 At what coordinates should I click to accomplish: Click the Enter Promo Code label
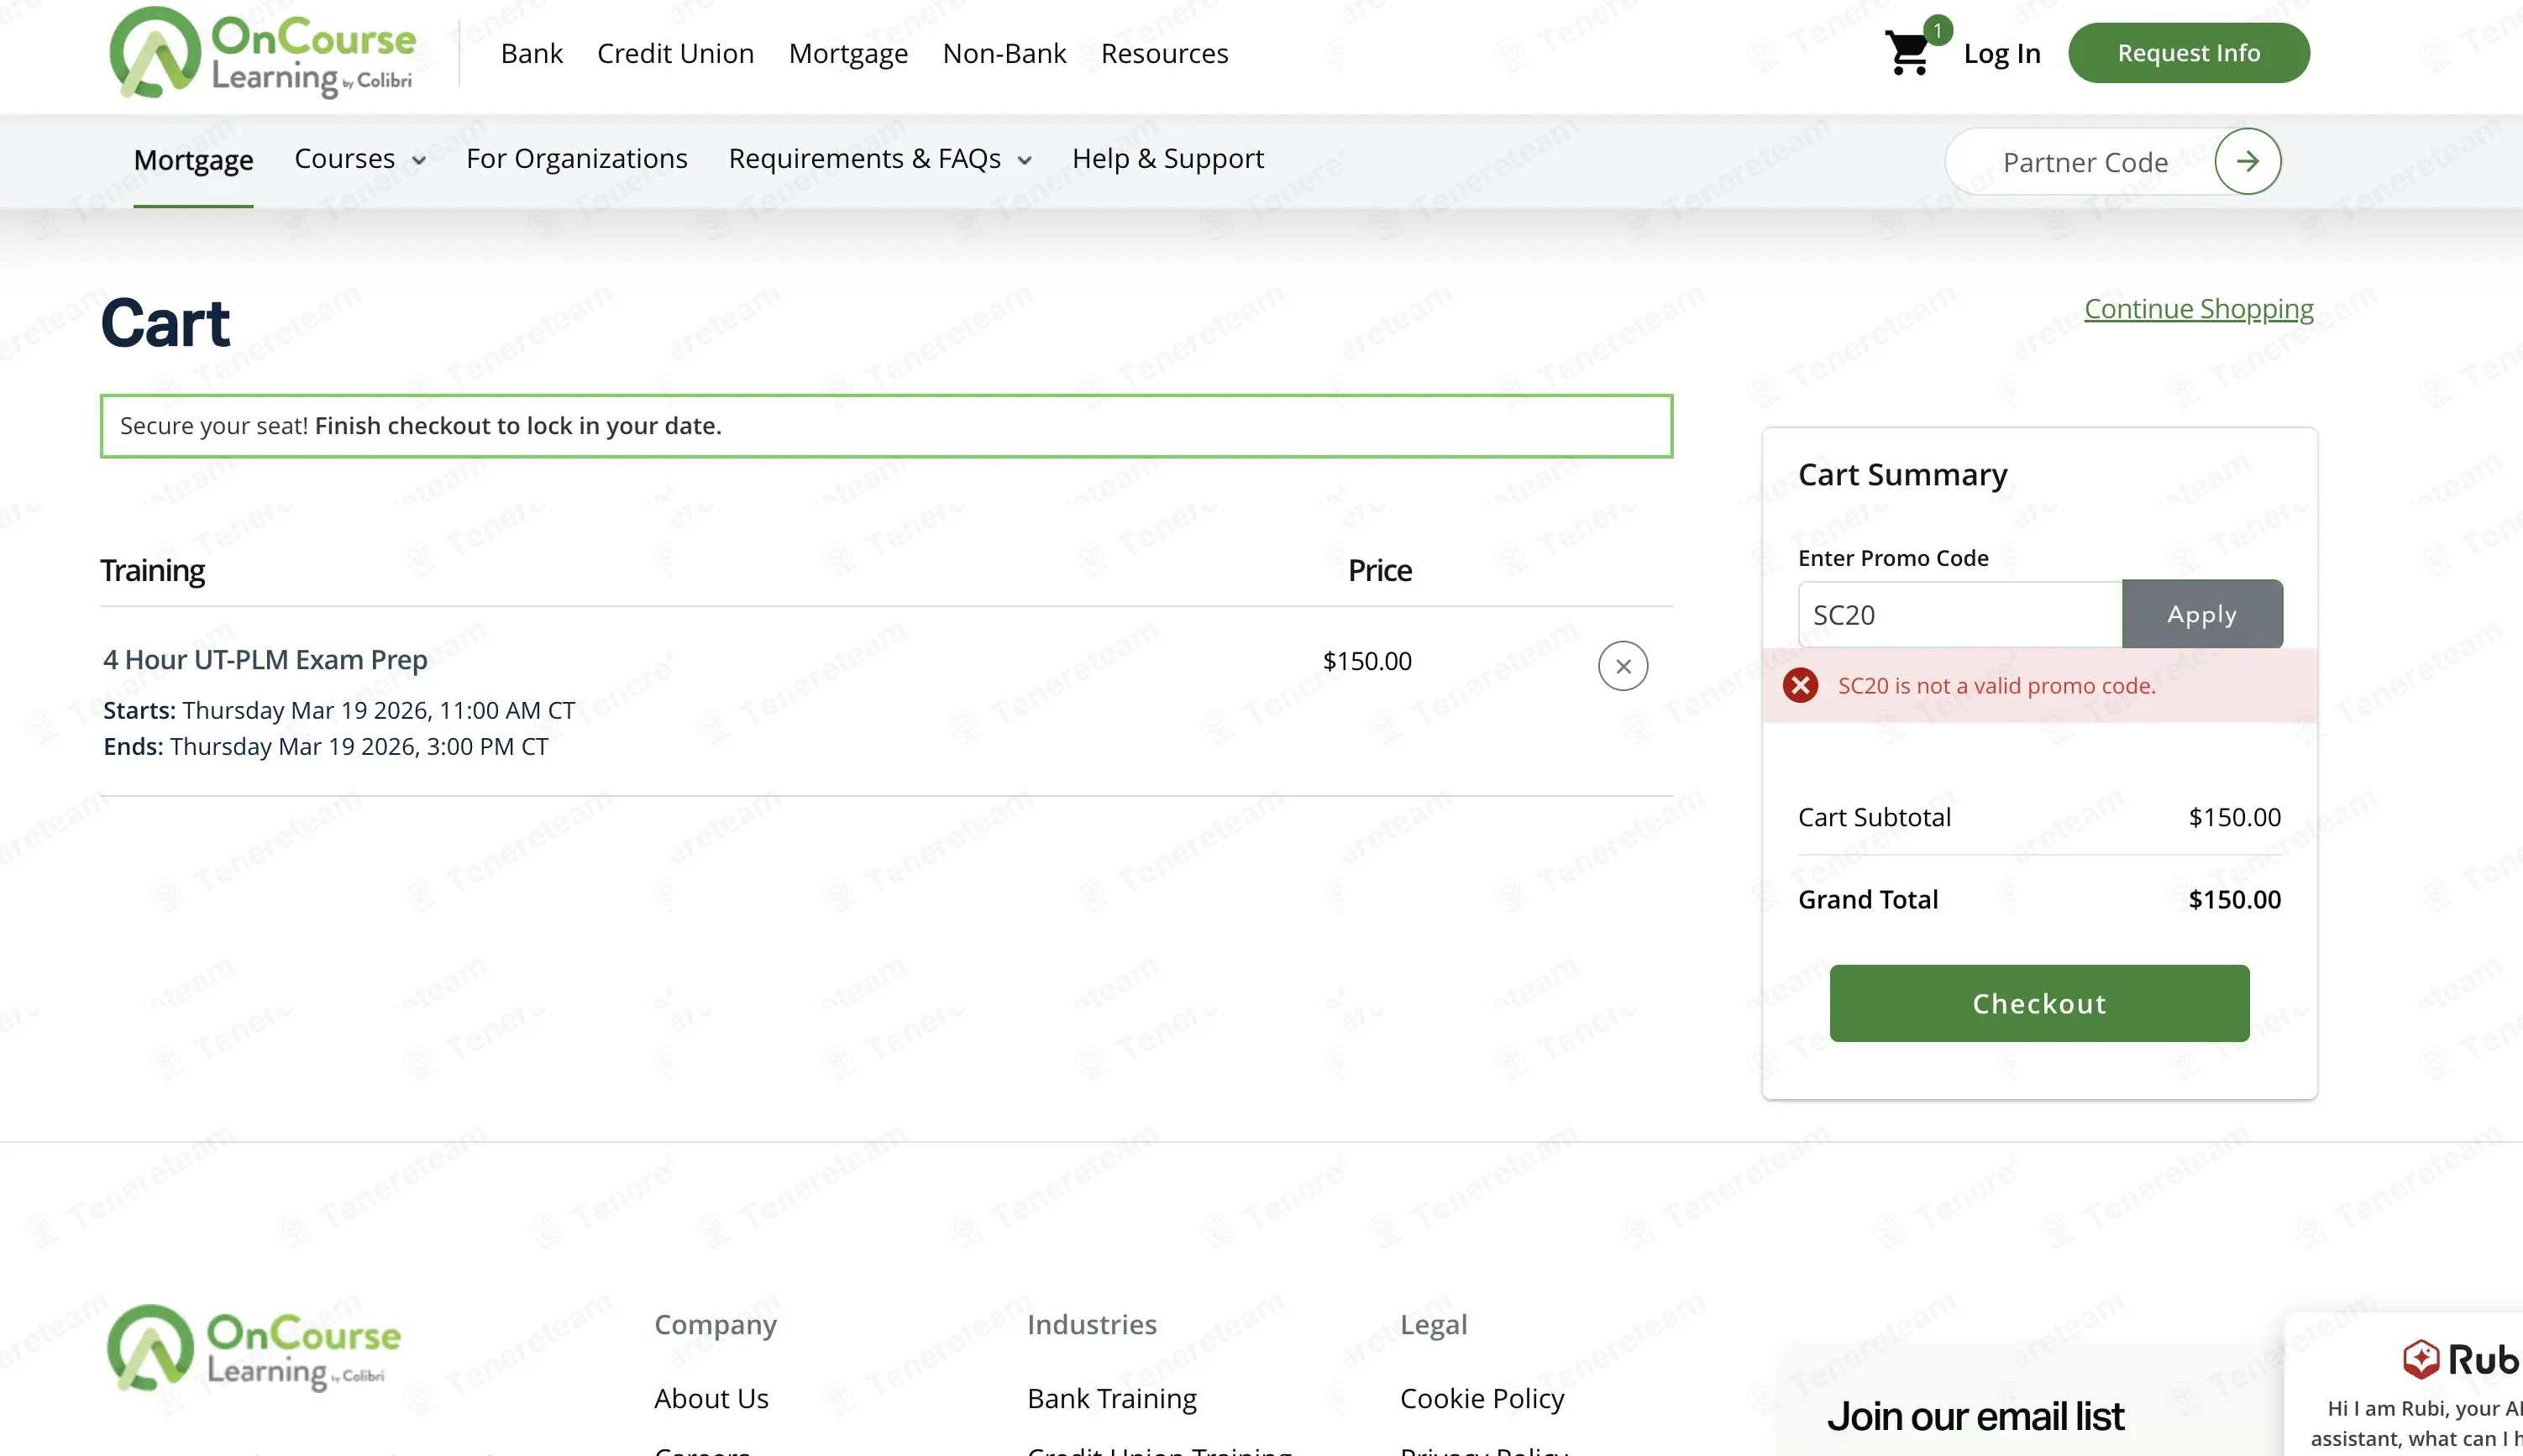click(x=1893, y=558)
